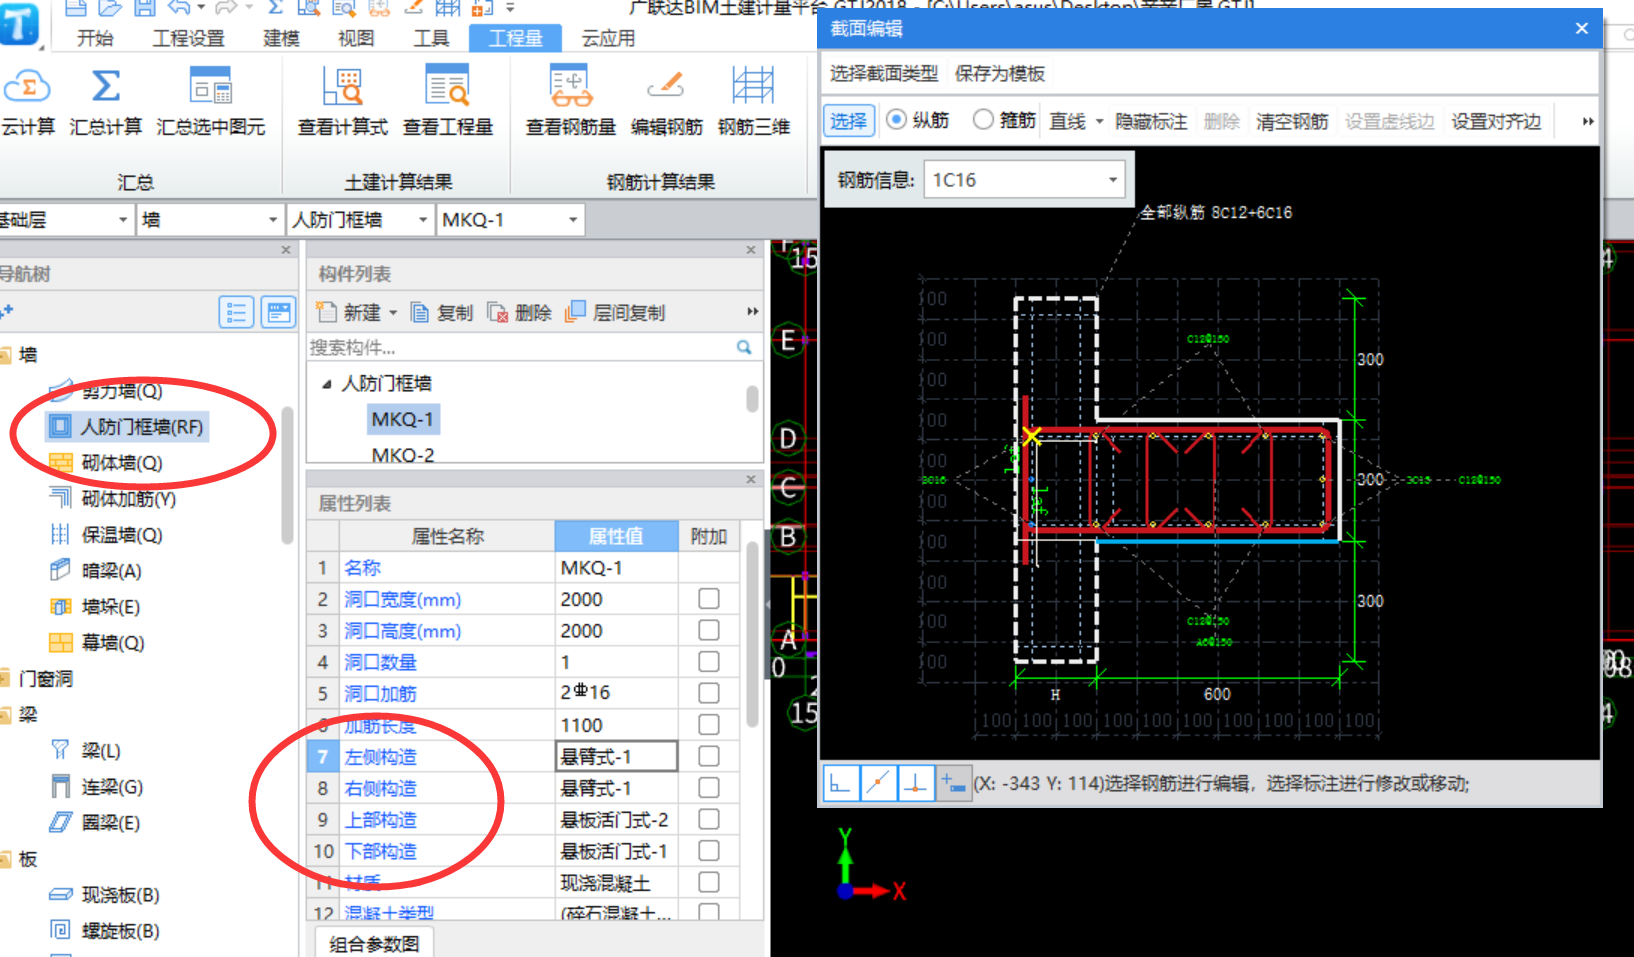Click 隐藏标注 button
The image size is (1634, 957).
(1151, 121)
